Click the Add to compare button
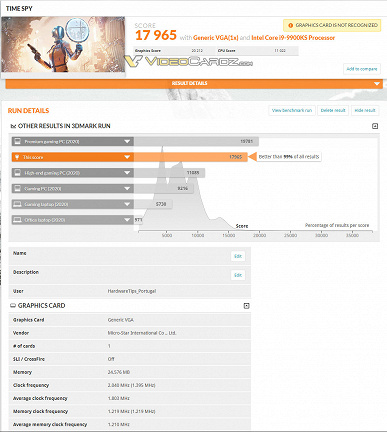Viewport: 387px width, 432px height. [362, 69]
